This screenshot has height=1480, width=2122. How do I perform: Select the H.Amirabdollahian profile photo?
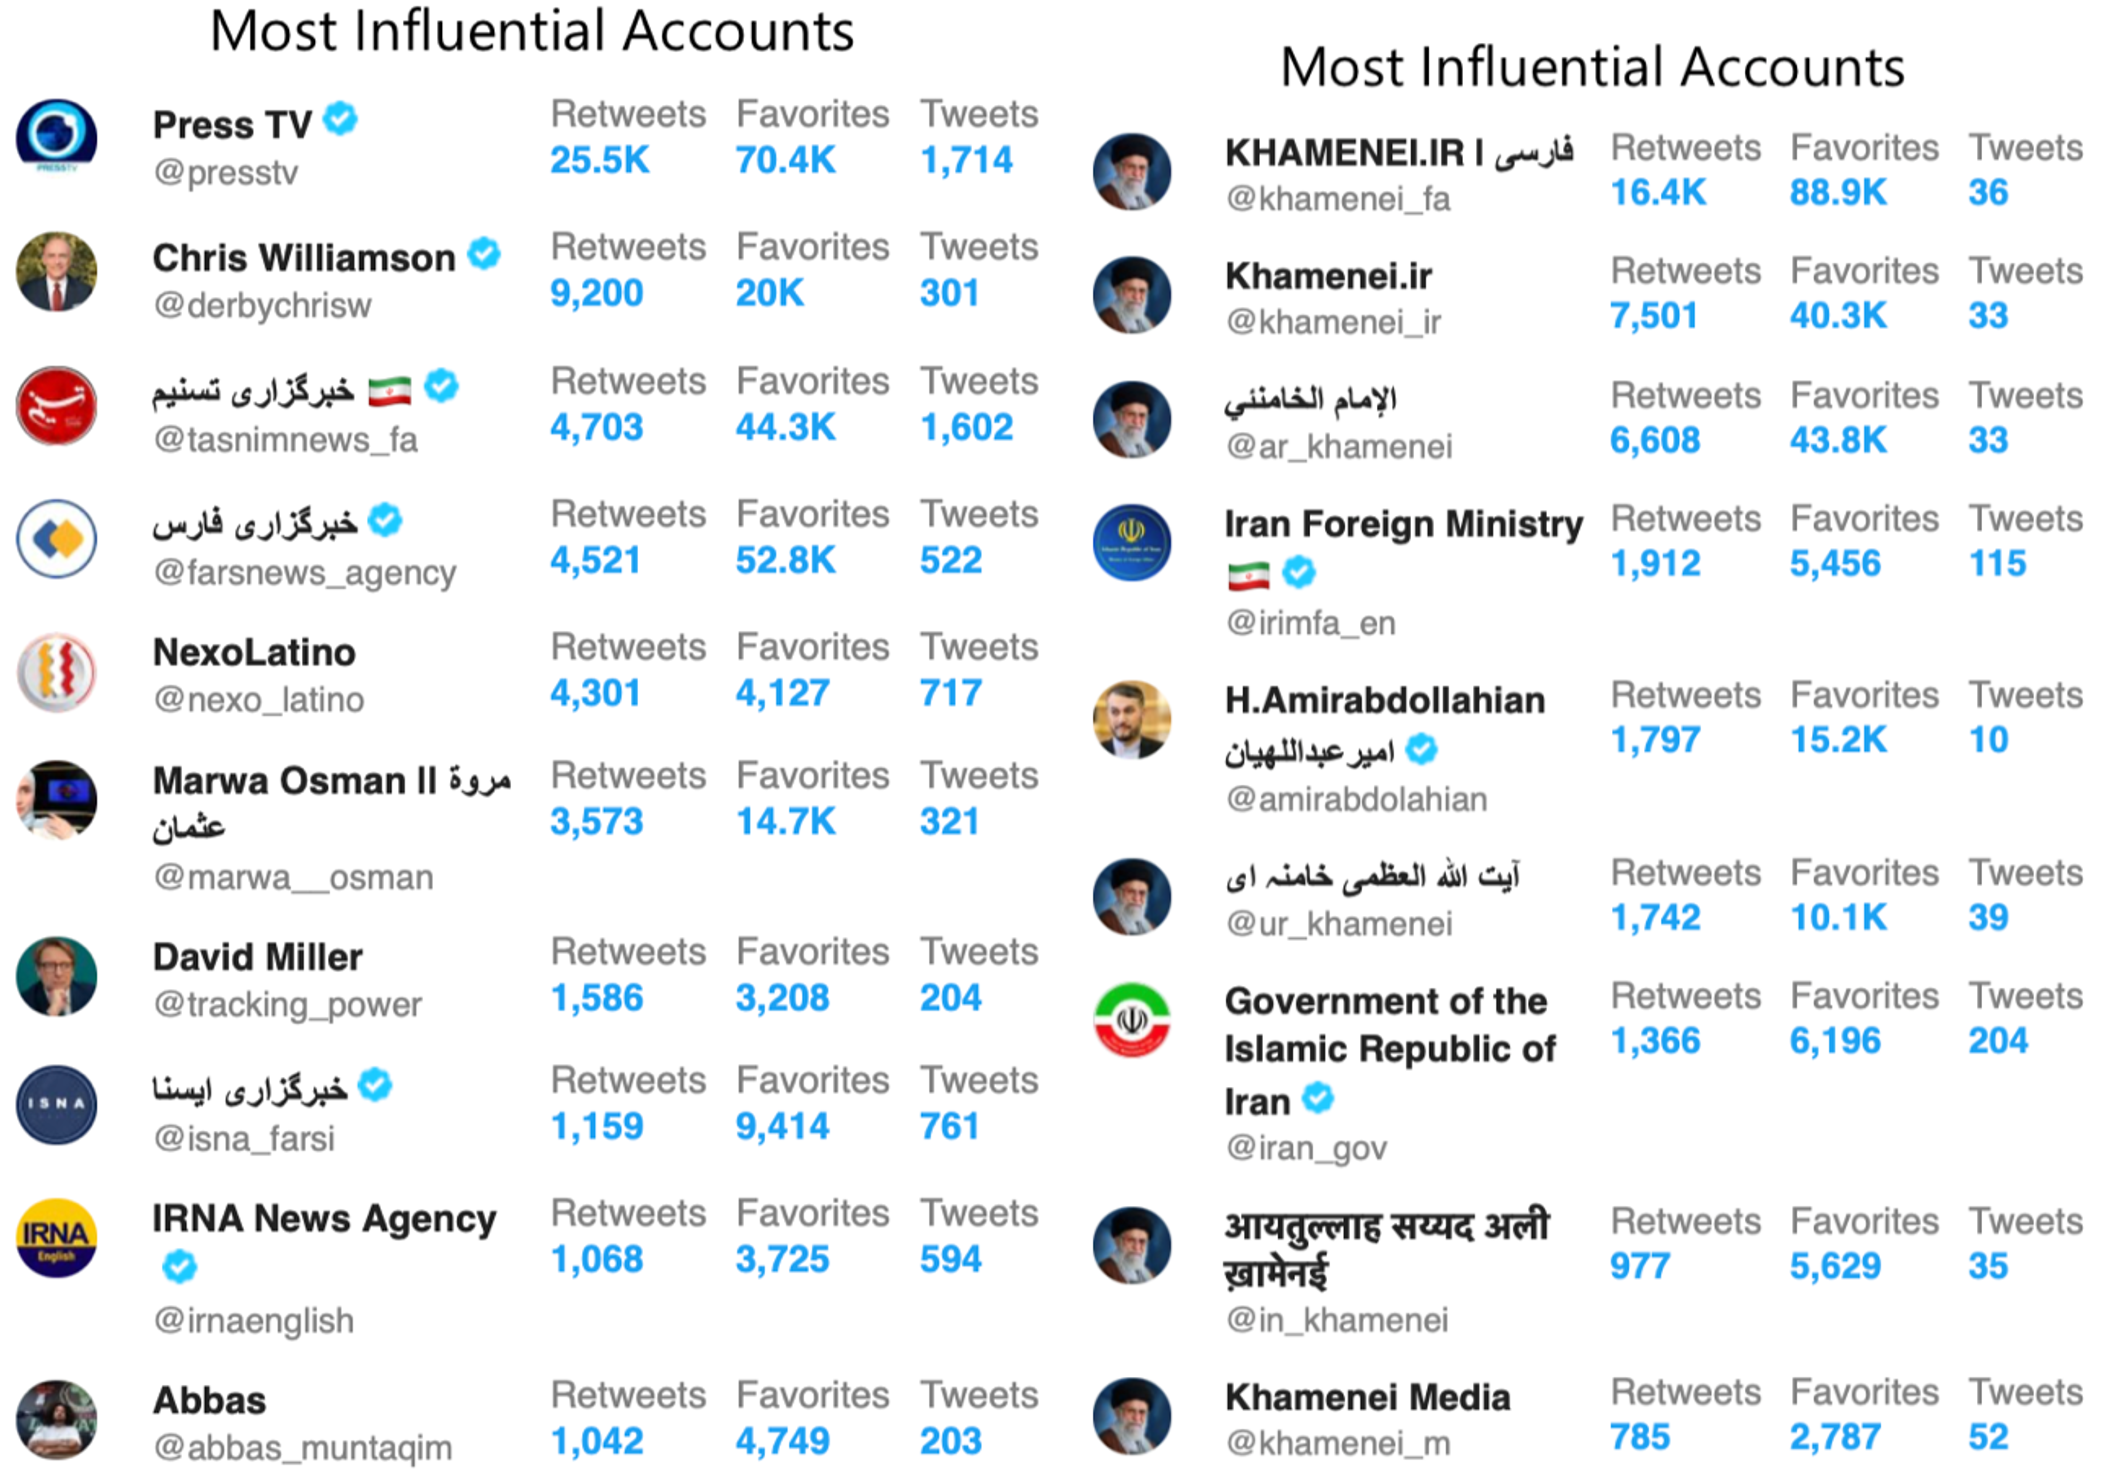coord(1132,720)
